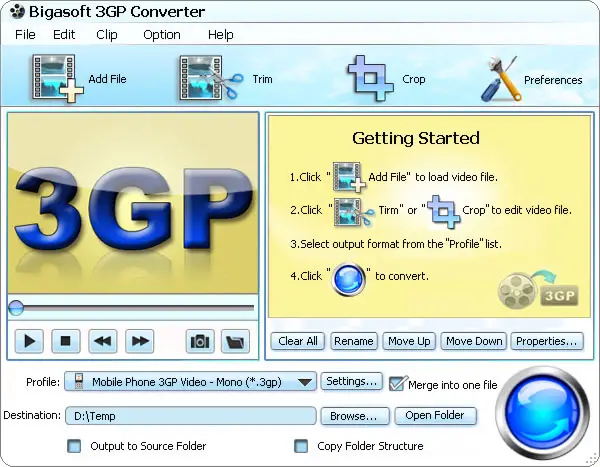Click the Rename button

pos(354,341)
